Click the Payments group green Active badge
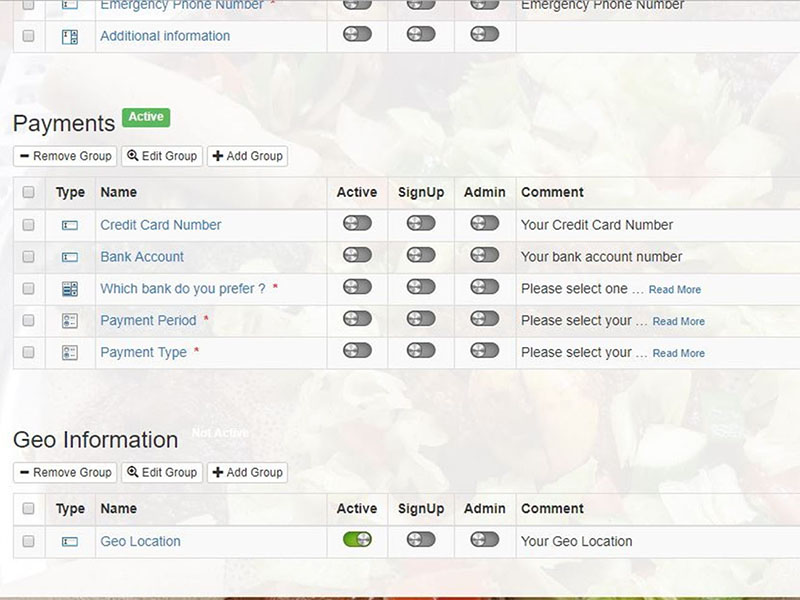Screen dimensions: 800x600 [x=146, y=117]
